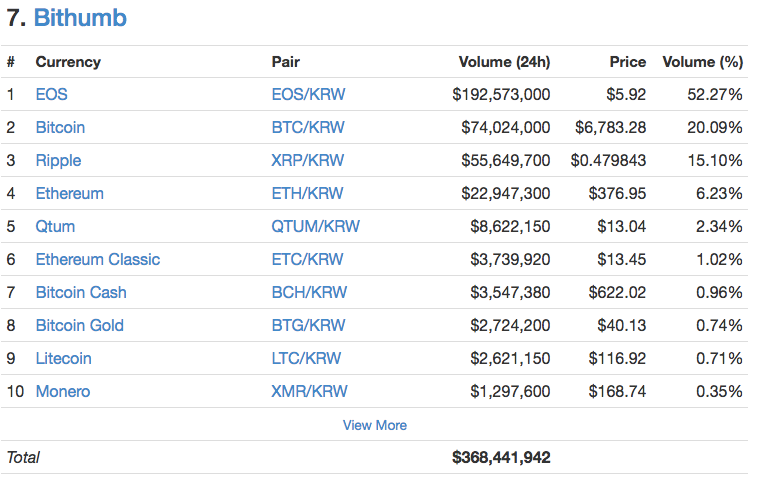
Task: Select the $192,573,000 volume cell
Action: [x=501, y=94]
